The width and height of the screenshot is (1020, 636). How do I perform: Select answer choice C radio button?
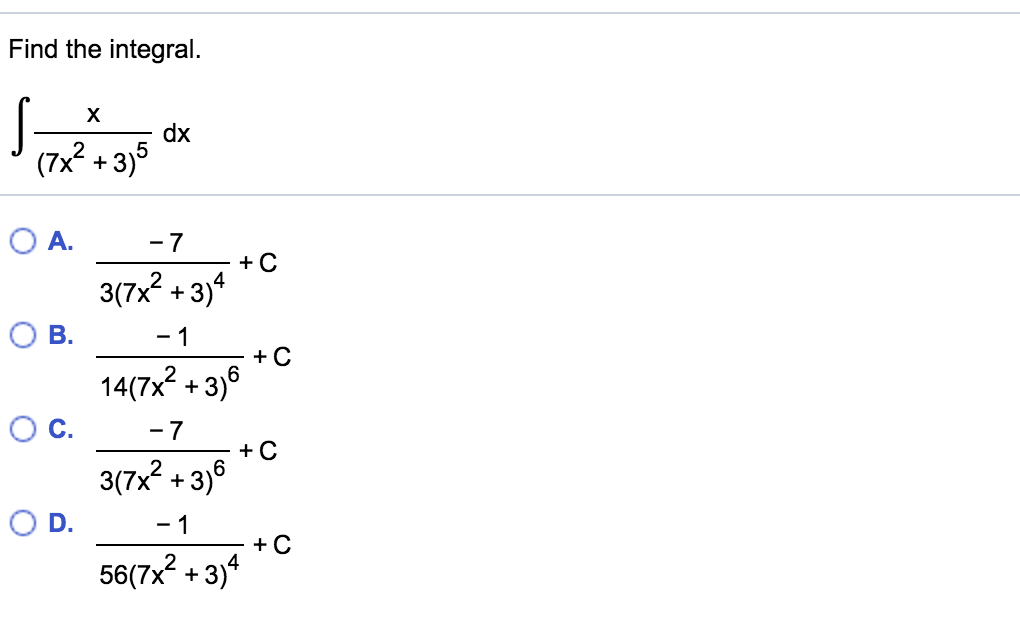22,429
